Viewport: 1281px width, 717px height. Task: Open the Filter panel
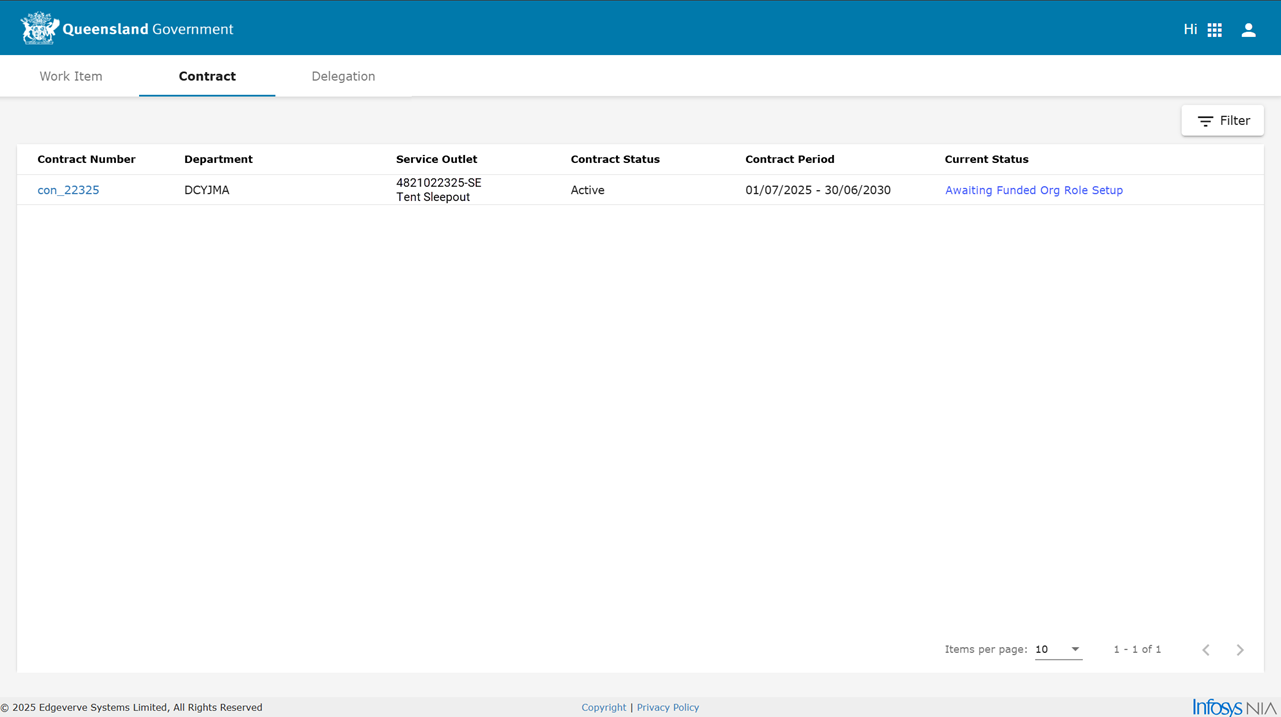pyautogui.click(x=1223, y=121)
